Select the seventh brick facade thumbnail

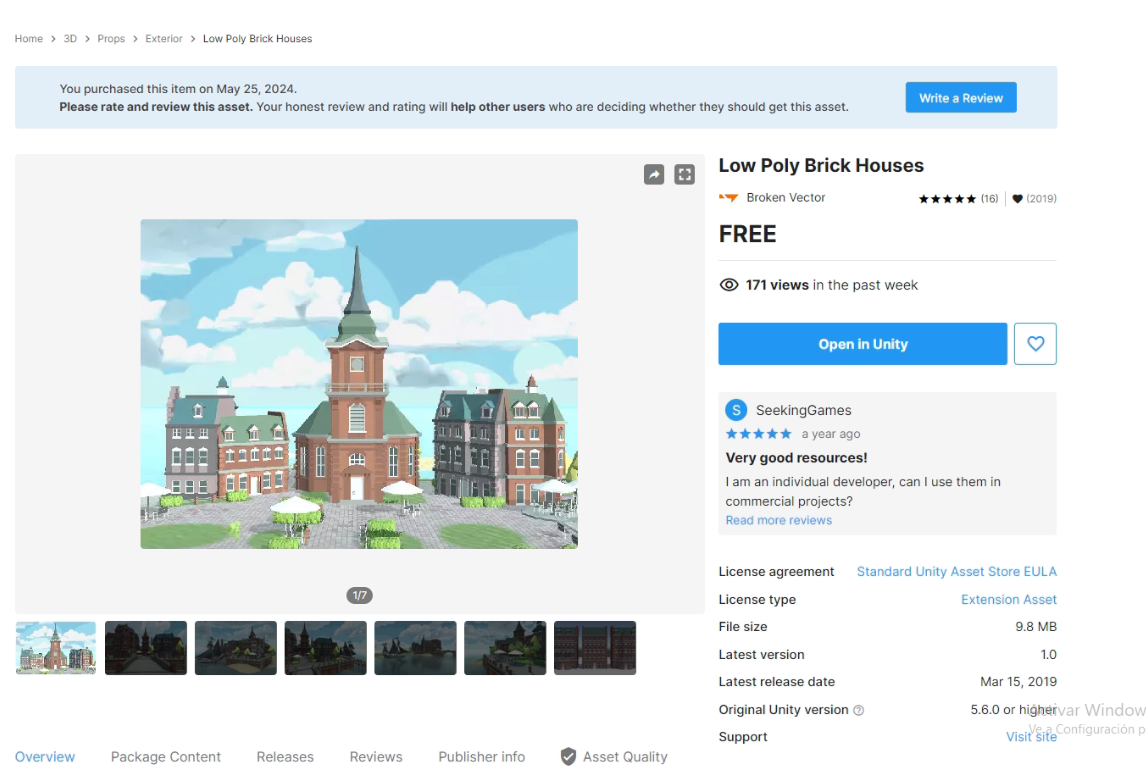[x=595, y=648]
